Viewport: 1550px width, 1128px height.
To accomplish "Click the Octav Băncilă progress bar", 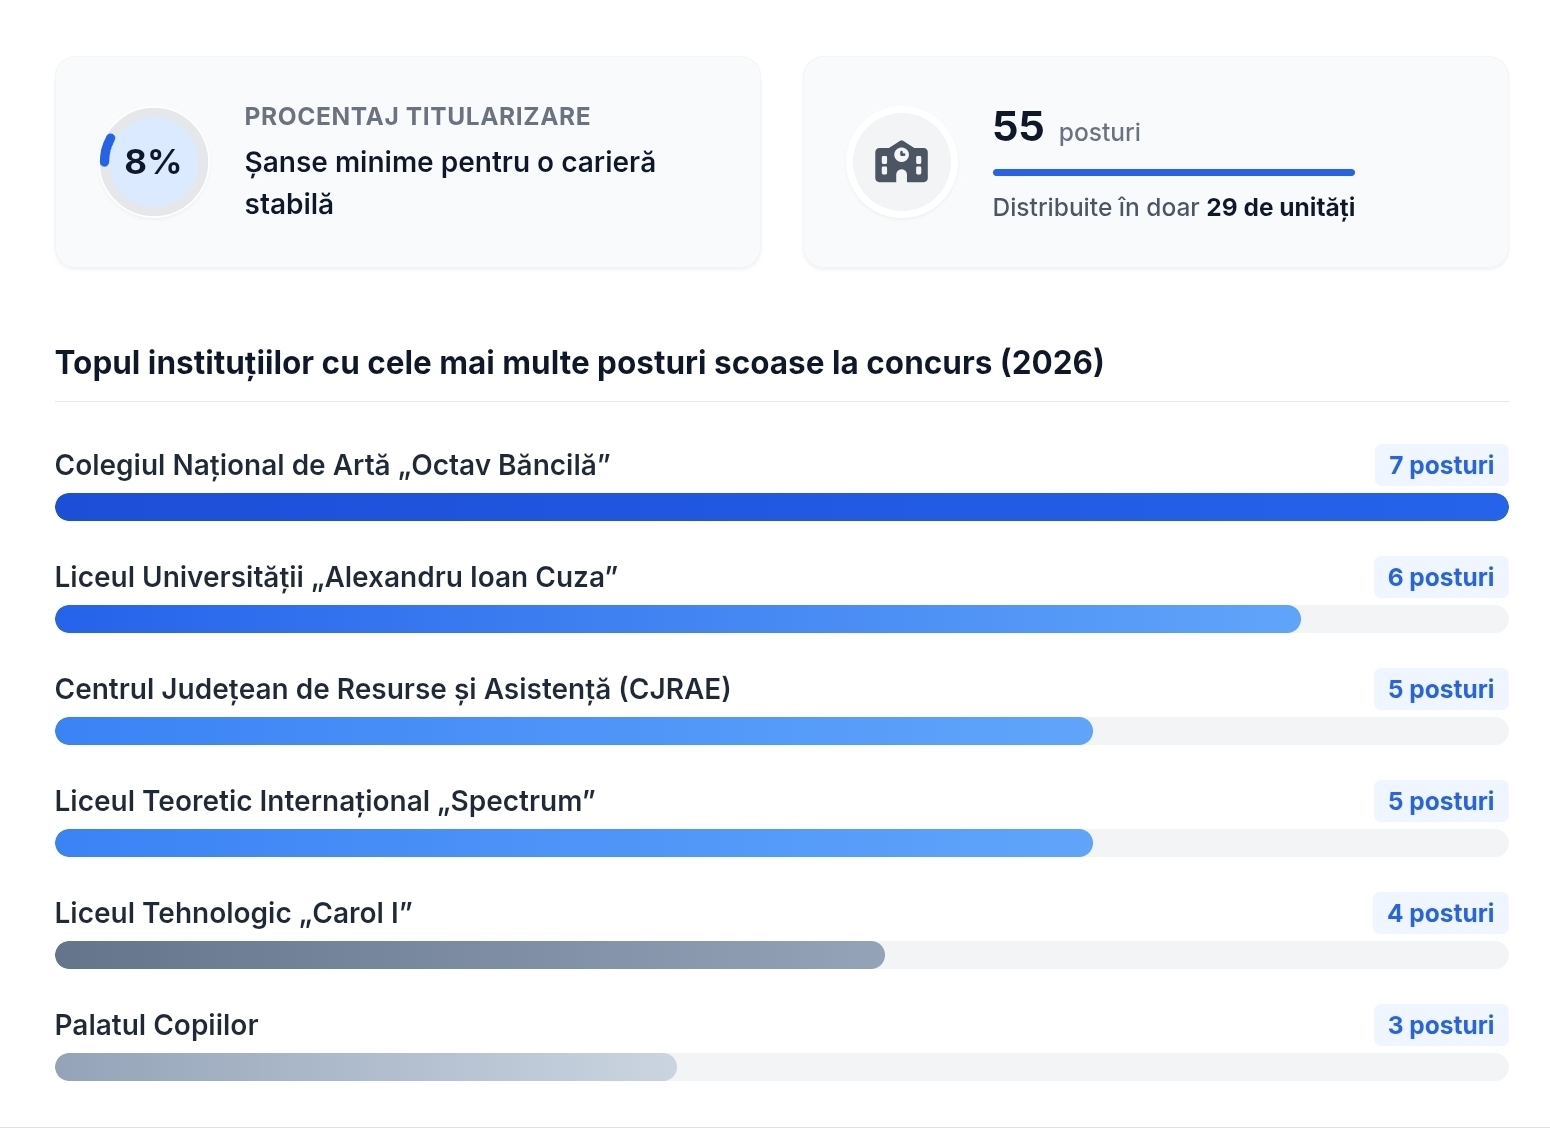I will click(782, 507).
